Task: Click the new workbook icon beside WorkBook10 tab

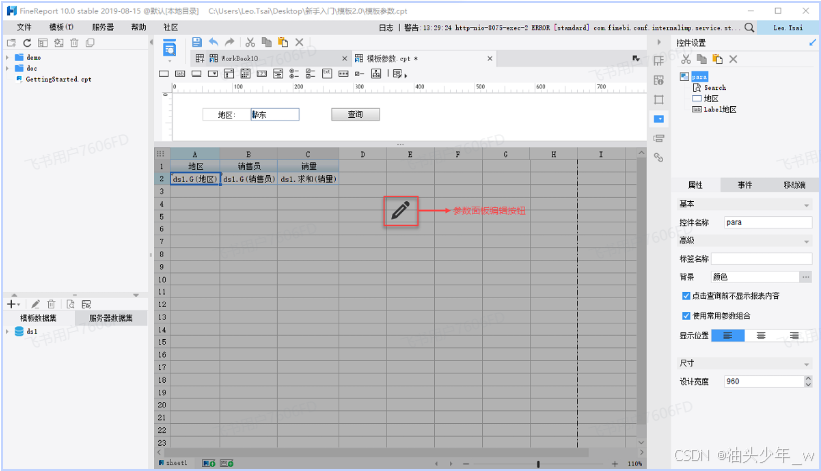Action: [x=199, y=58]
